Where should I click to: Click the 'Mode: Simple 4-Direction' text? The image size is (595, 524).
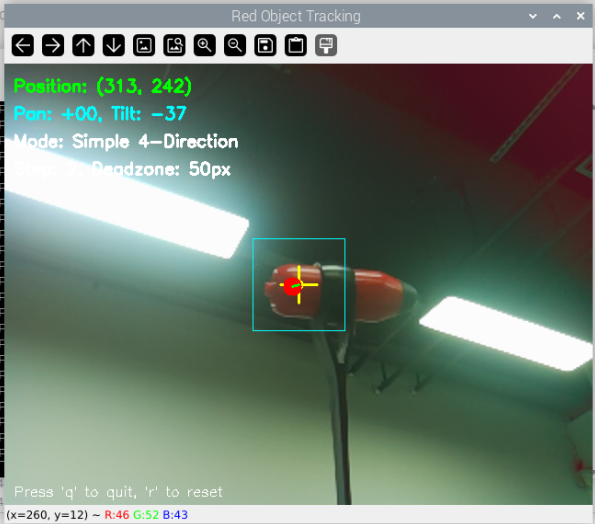point(126,142)
